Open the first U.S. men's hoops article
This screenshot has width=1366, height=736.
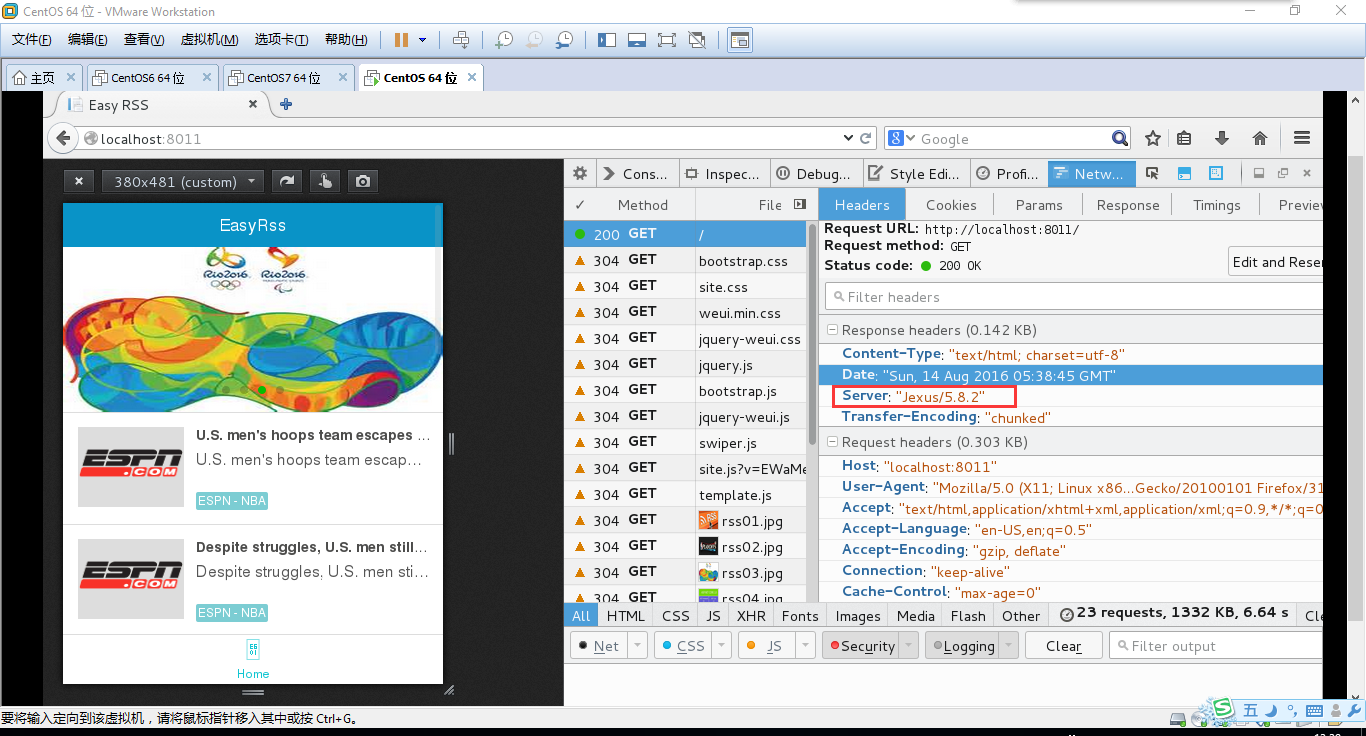[253, 468]
